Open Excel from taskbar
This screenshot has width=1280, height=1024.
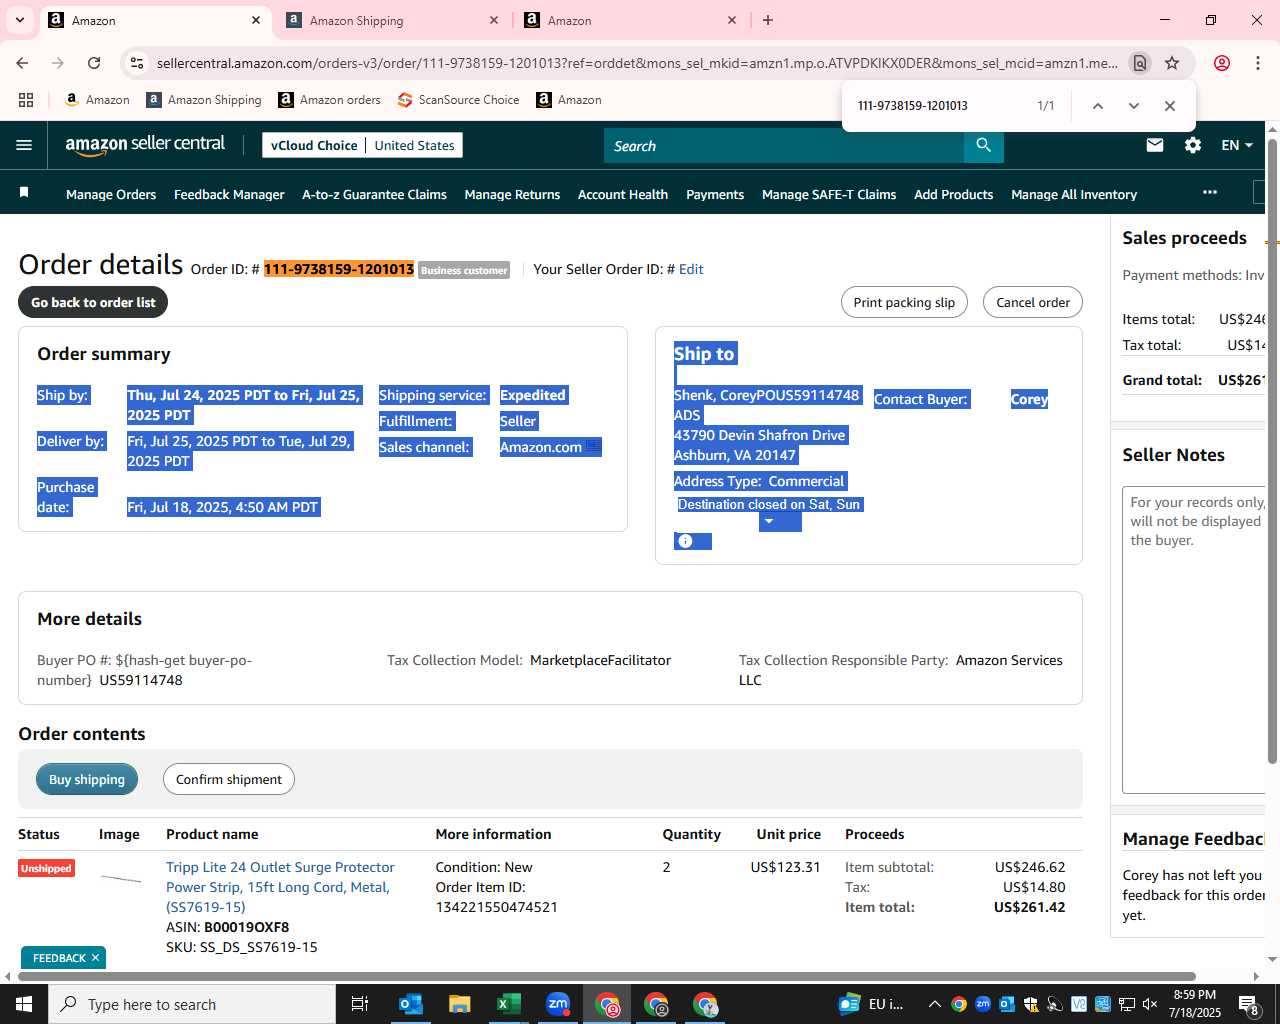(509, 1004)
